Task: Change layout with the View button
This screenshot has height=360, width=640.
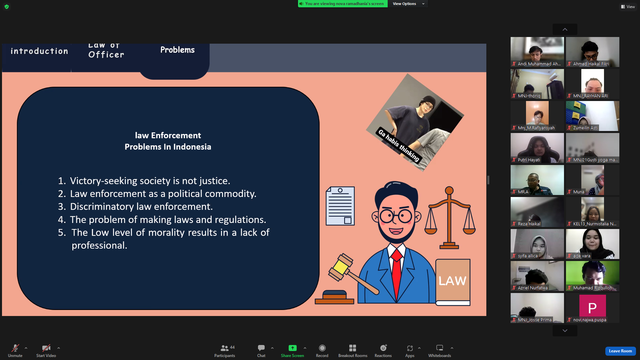Action: tap(628, 7)
